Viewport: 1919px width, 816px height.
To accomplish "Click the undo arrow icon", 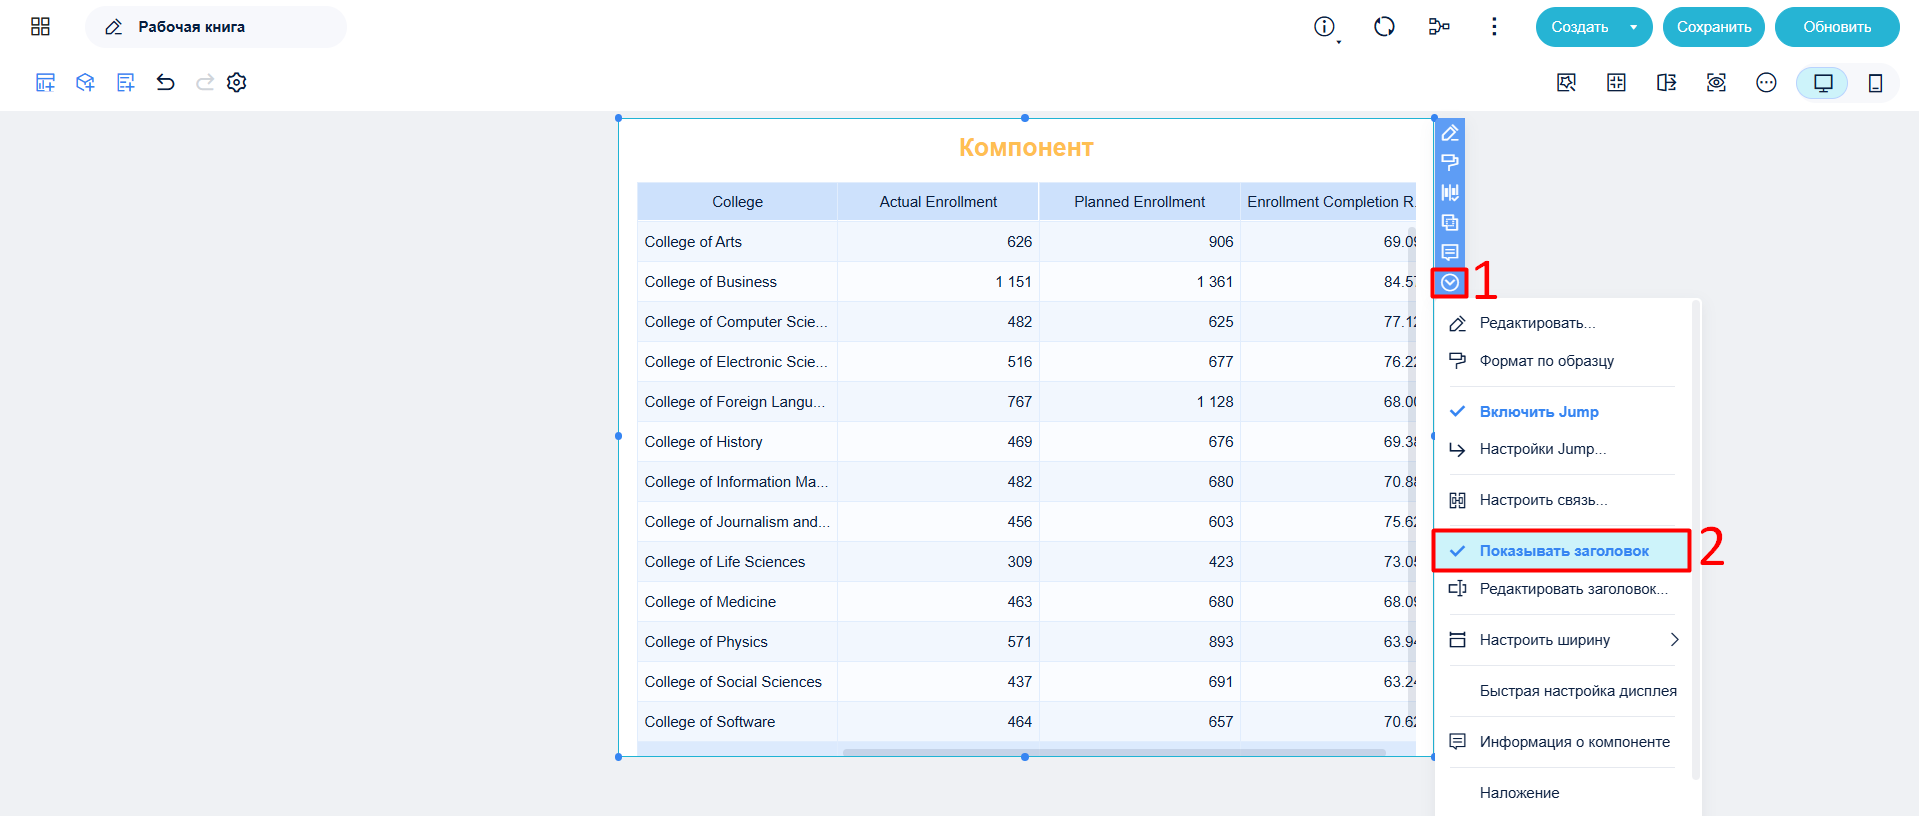I will click(165, 83).
